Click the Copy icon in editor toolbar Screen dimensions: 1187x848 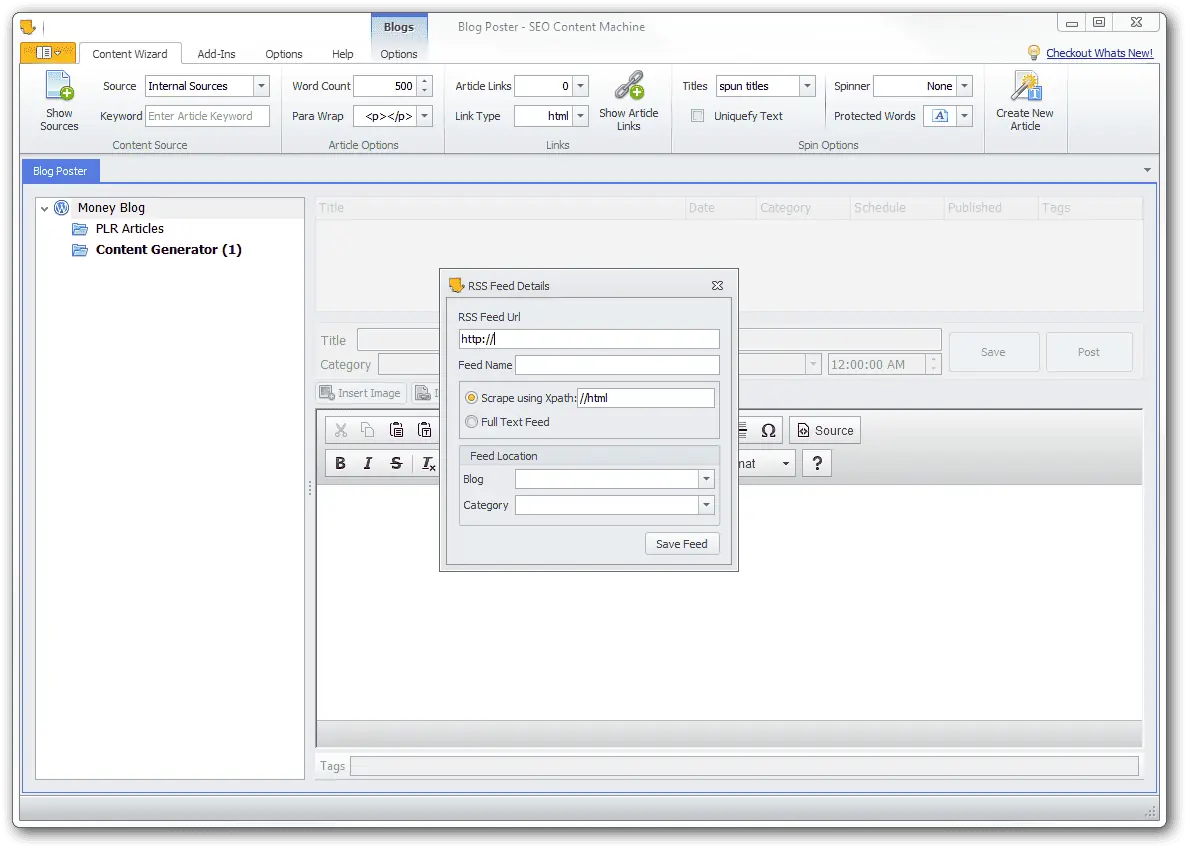click(x=368, y=430)
